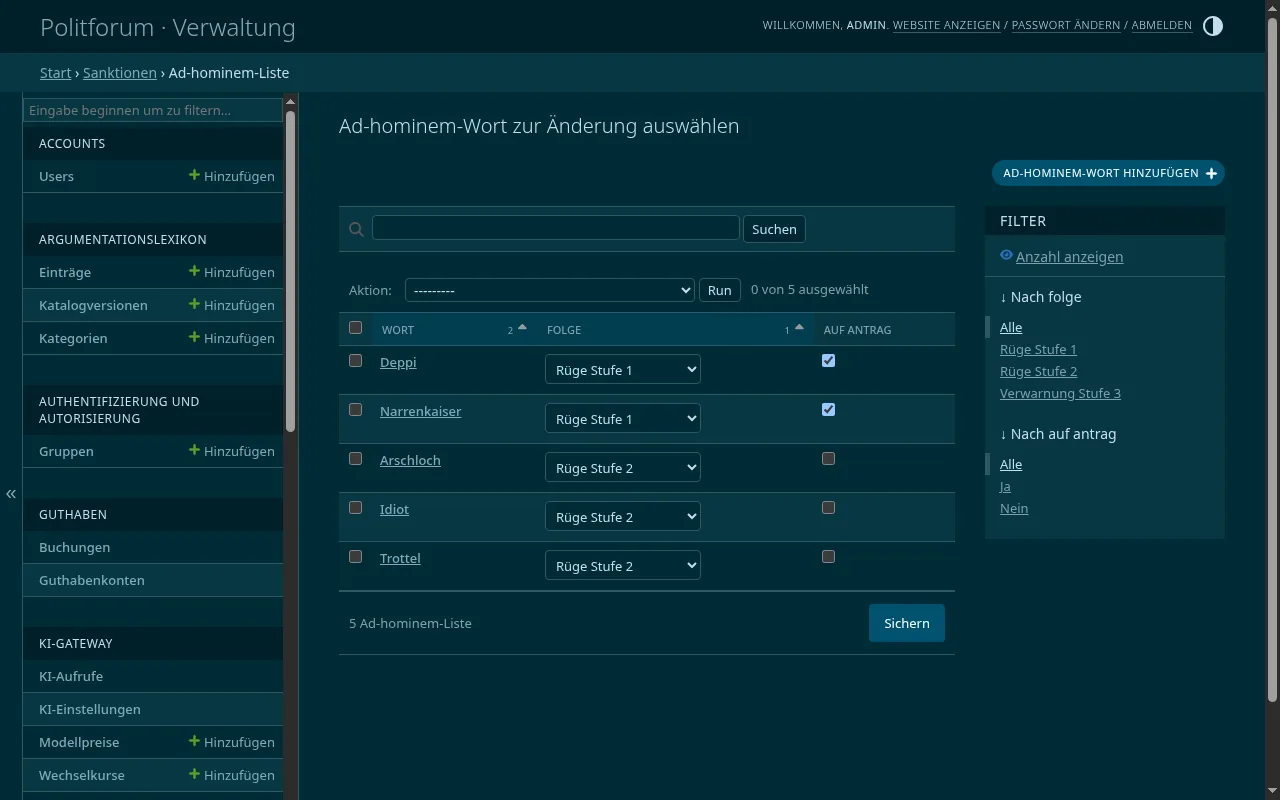The image size is (1280, 800).
Task: Click the plus icon next to Wechselkurse
Action: [195, 774]
